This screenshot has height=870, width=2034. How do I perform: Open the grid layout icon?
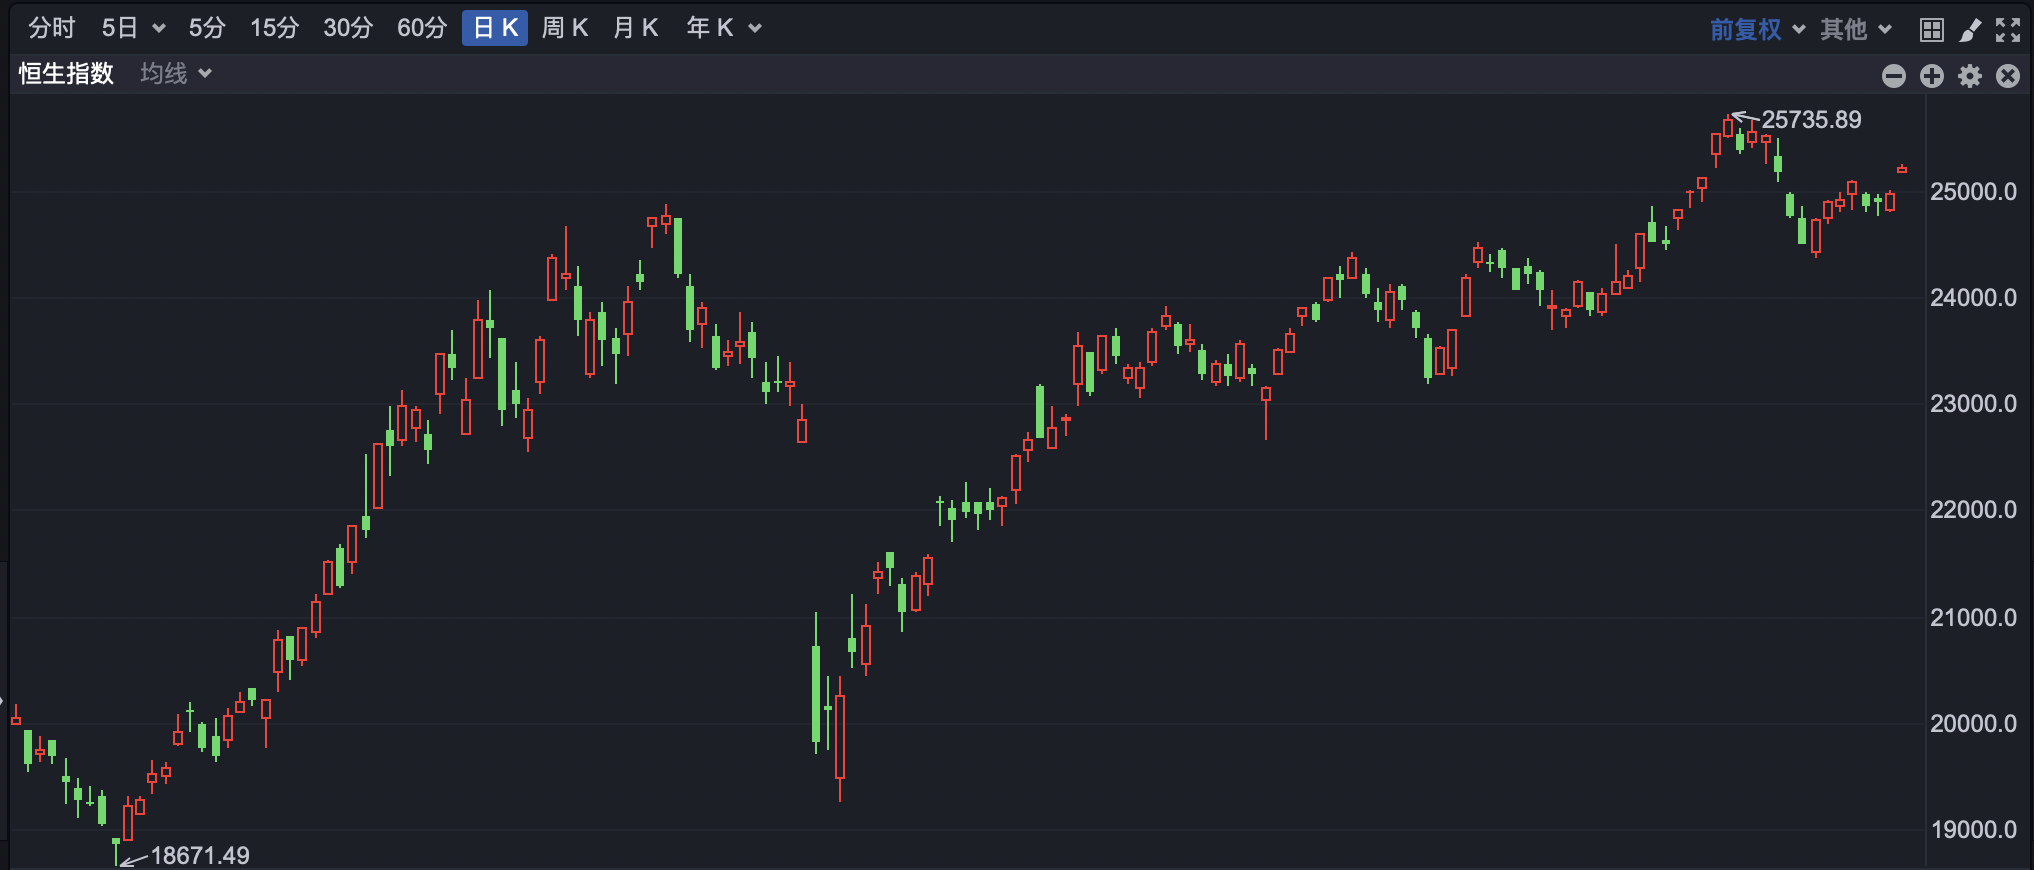(1931, 30)
